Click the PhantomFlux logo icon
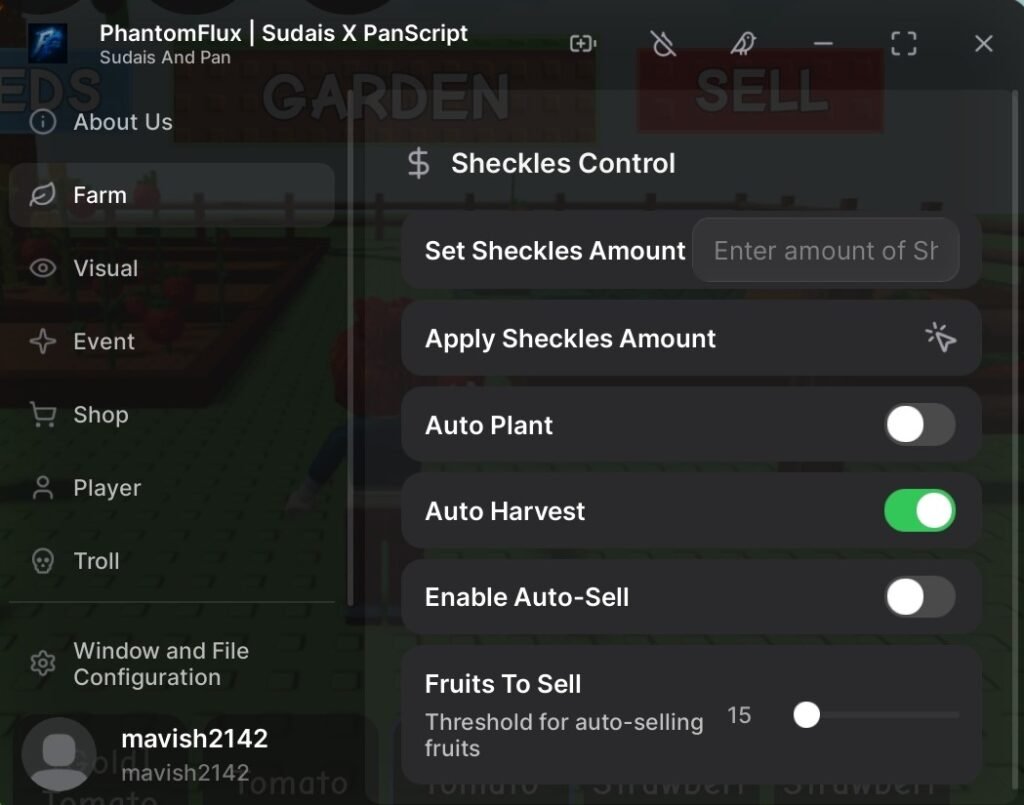1024x805 pixels. pyautogui.click(x=47, y=43)
